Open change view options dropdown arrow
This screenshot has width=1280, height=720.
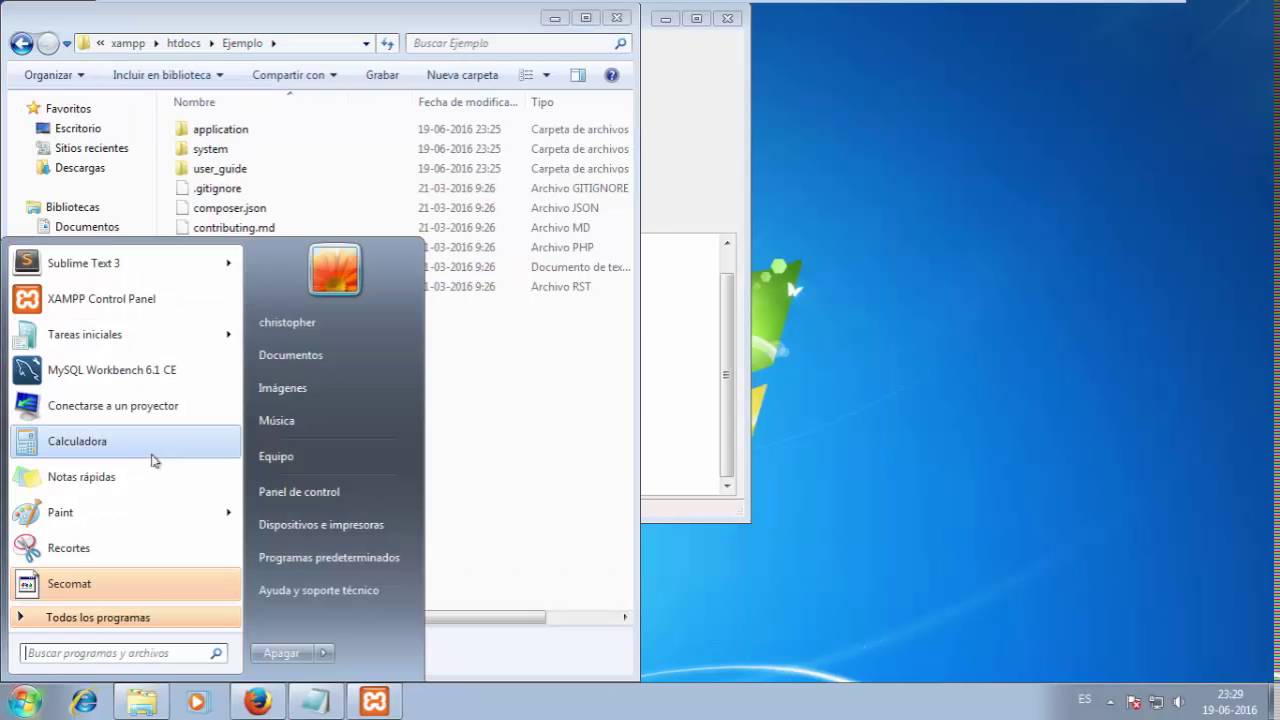[546, 75]
